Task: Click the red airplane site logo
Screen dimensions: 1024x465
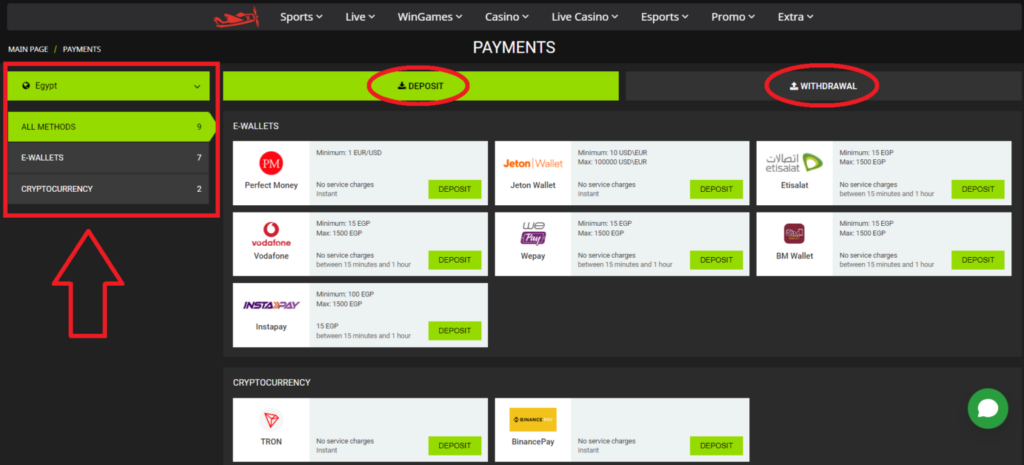Action: (236, 18)
